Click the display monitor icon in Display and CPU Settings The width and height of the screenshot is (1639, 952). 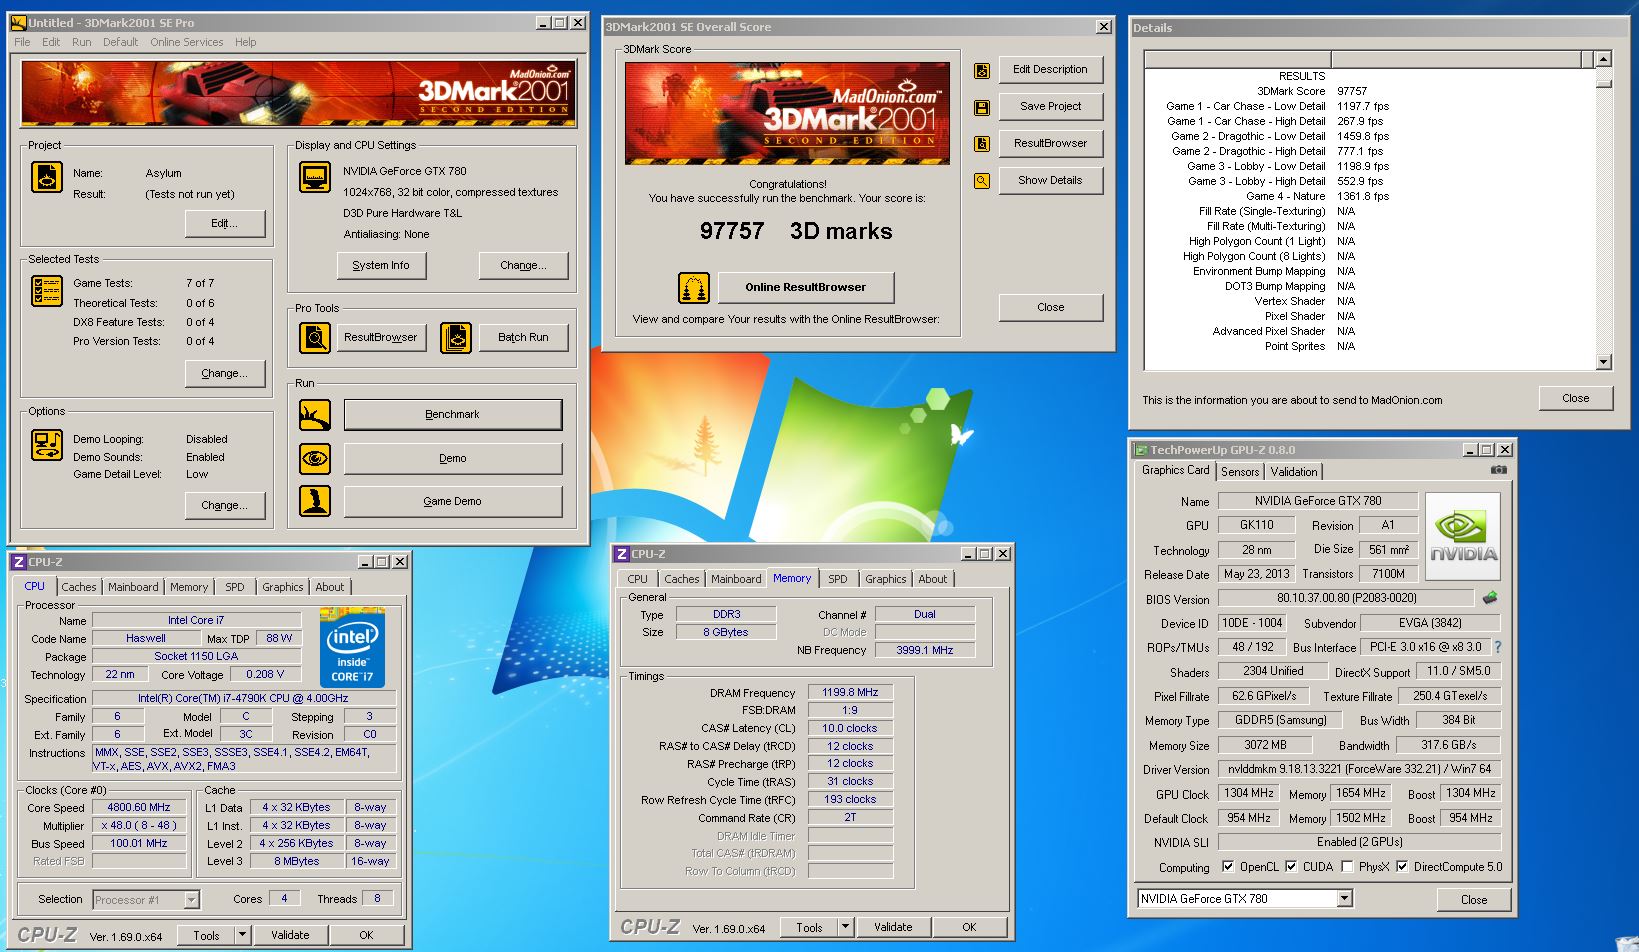click(x=315, y=177)
